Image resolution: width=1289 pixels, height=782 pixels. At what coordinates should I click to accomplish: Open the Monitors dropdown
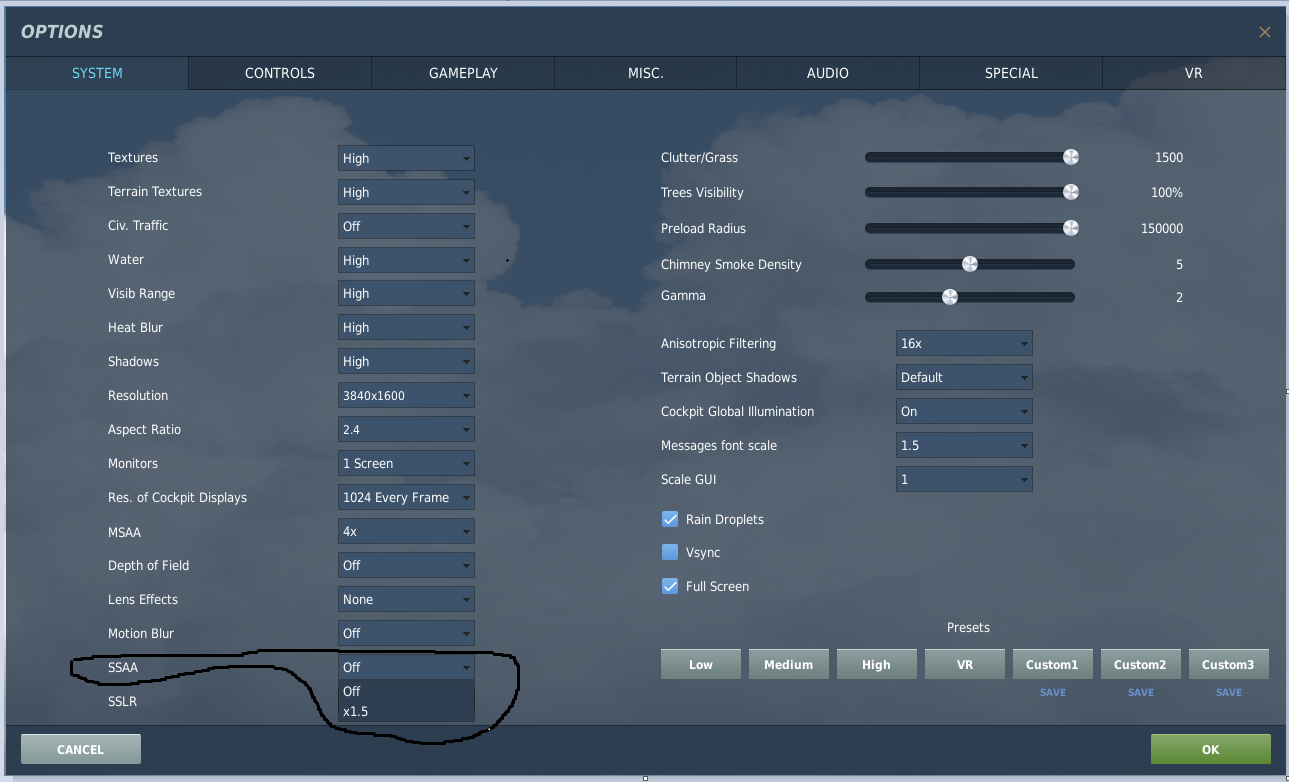(x=406, y=464)
